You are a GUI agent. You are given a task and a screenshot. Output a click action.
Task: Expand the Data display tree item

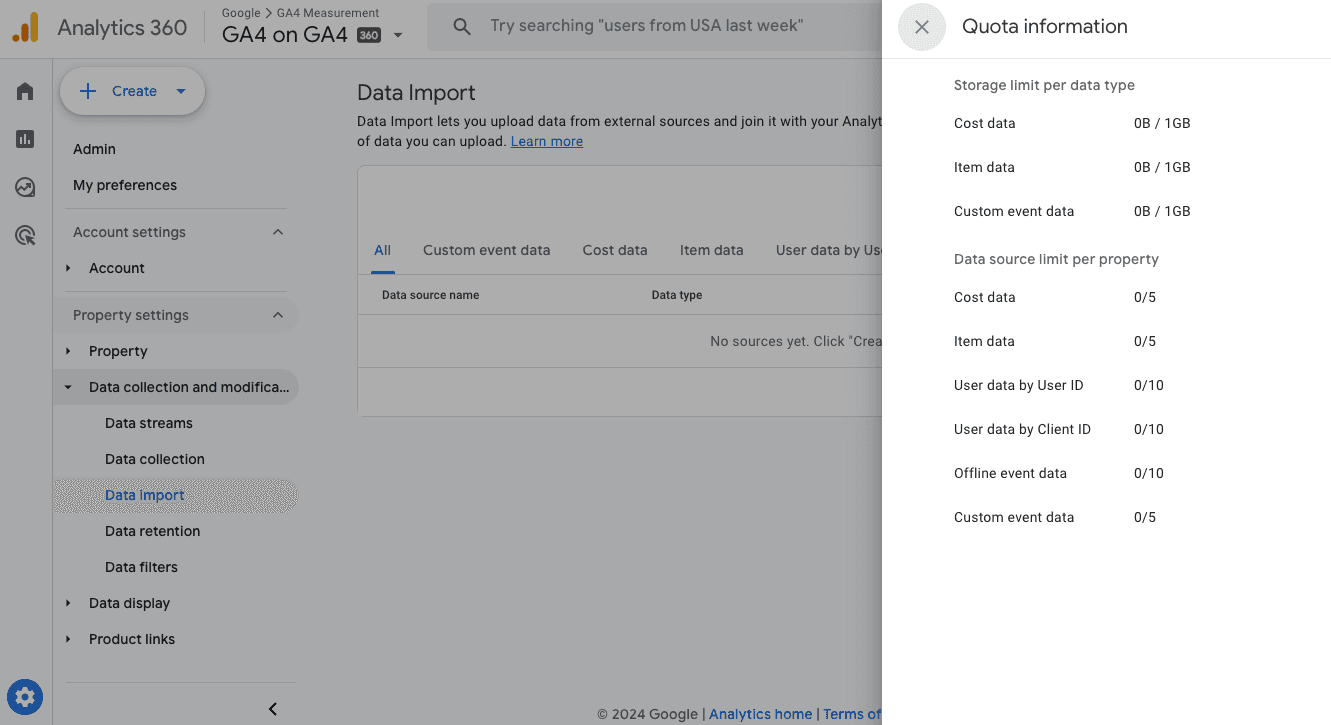[68, 603]
